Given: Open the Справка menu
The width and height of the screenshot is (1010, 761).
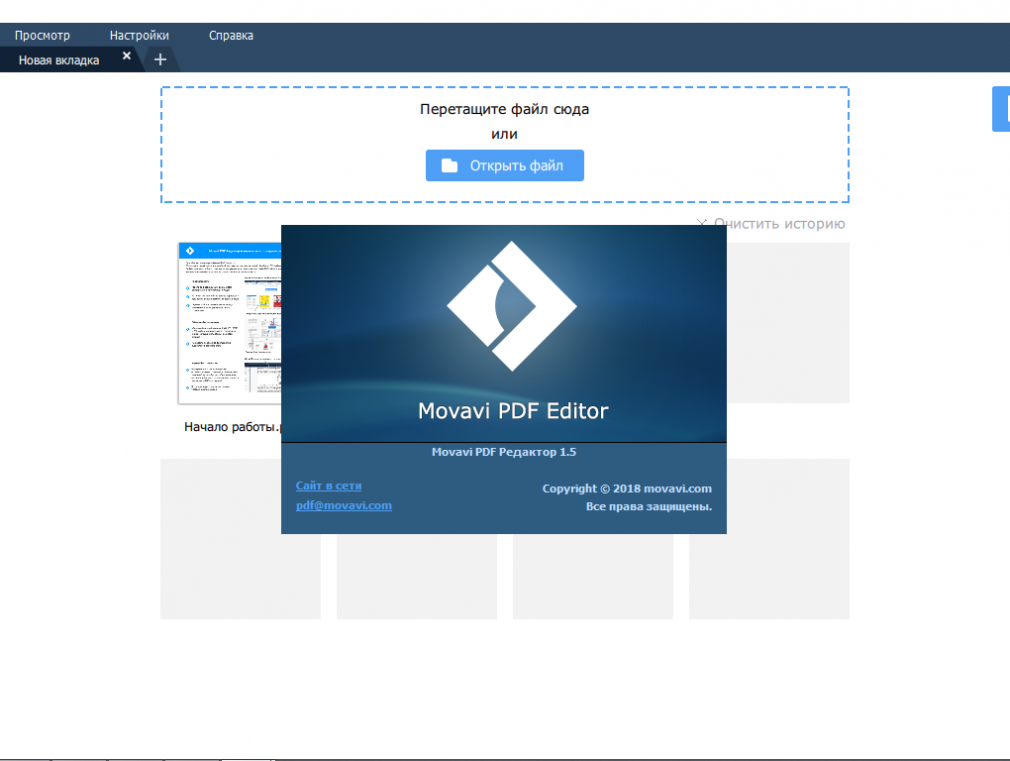Looking at the screenshot, I should (x=231, y=35).
